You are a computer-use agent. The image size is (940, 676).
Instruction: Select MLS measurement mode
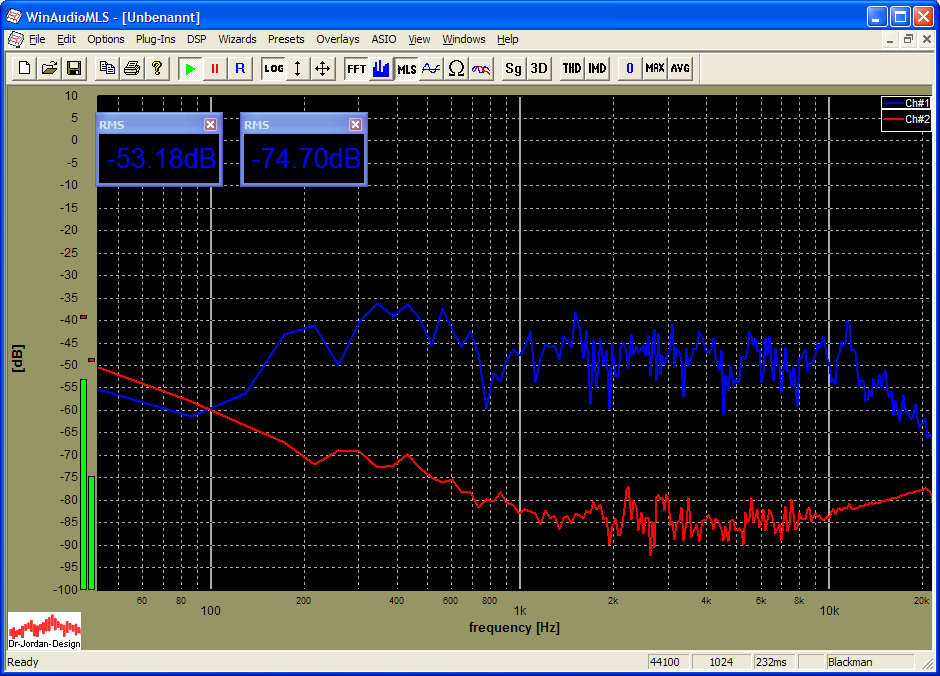pos(407,68)
